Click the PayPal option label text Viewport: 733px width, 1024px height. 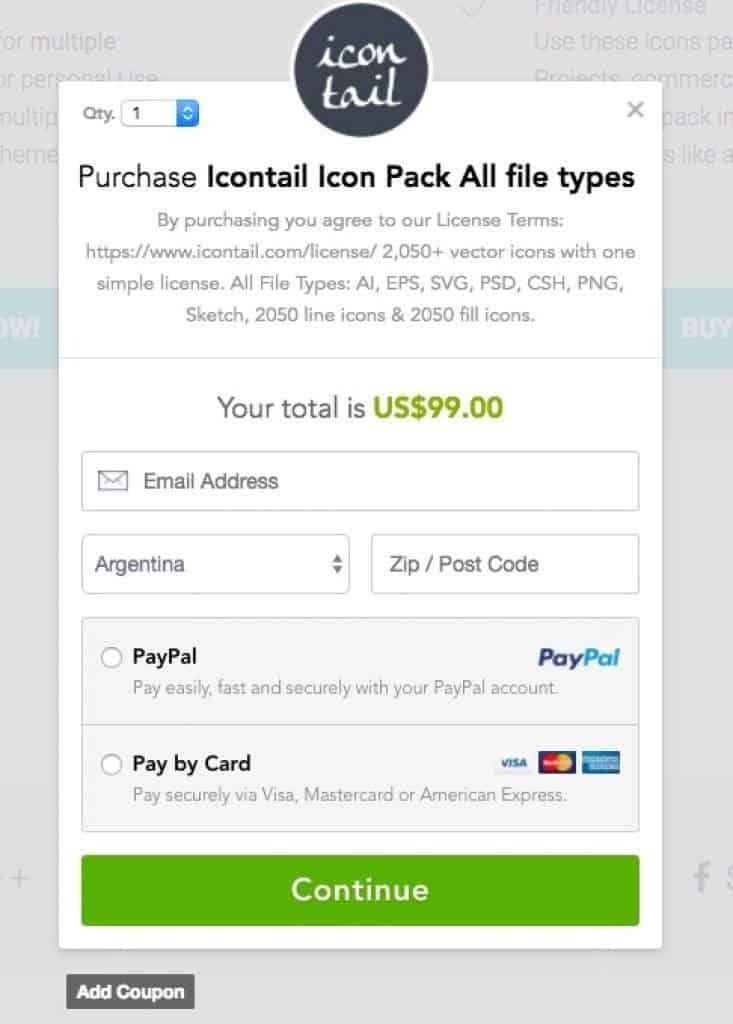(x=164, y=657)
